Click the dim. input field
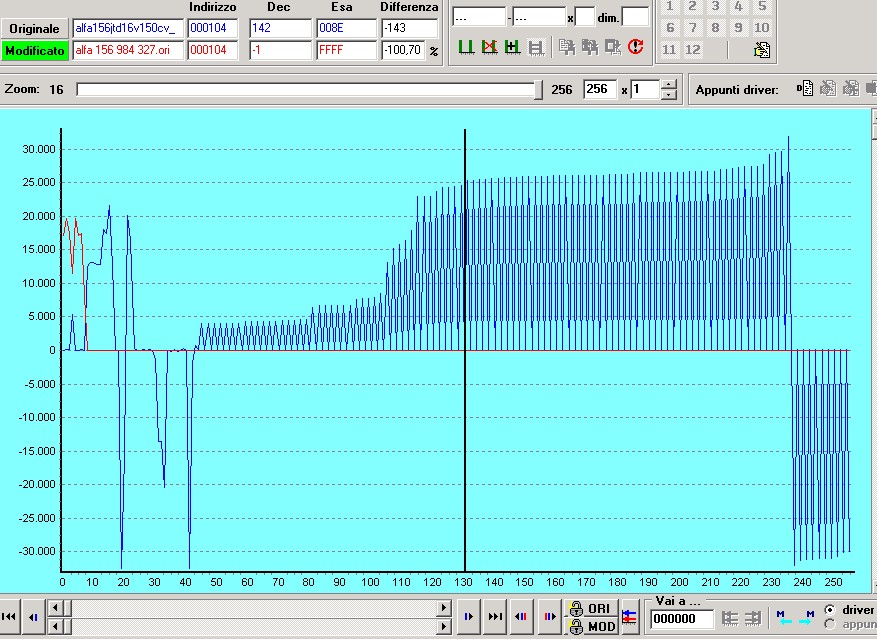The width and height of the screenshot is (877, 639). coord(635,17)
